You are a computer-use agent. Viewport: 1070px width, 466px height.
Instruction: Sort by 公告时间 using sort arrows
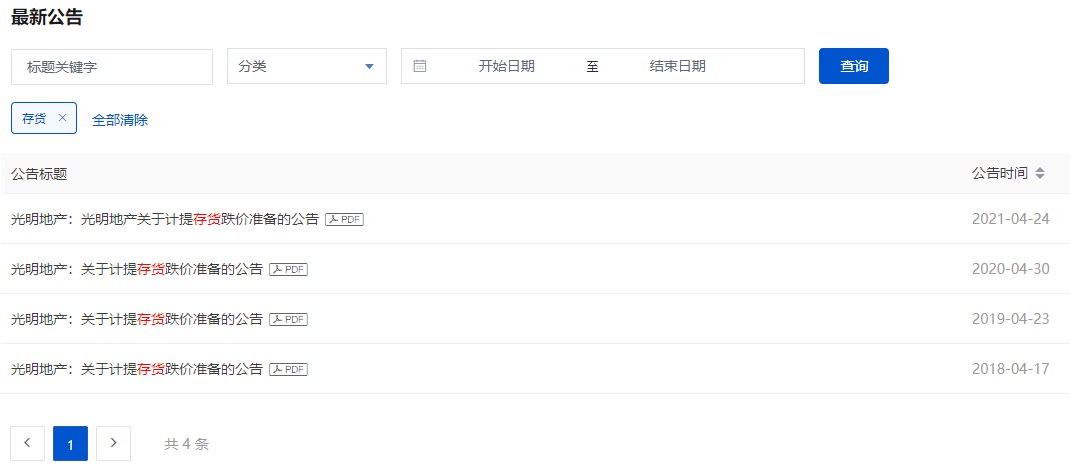[x=1040, y=173]
